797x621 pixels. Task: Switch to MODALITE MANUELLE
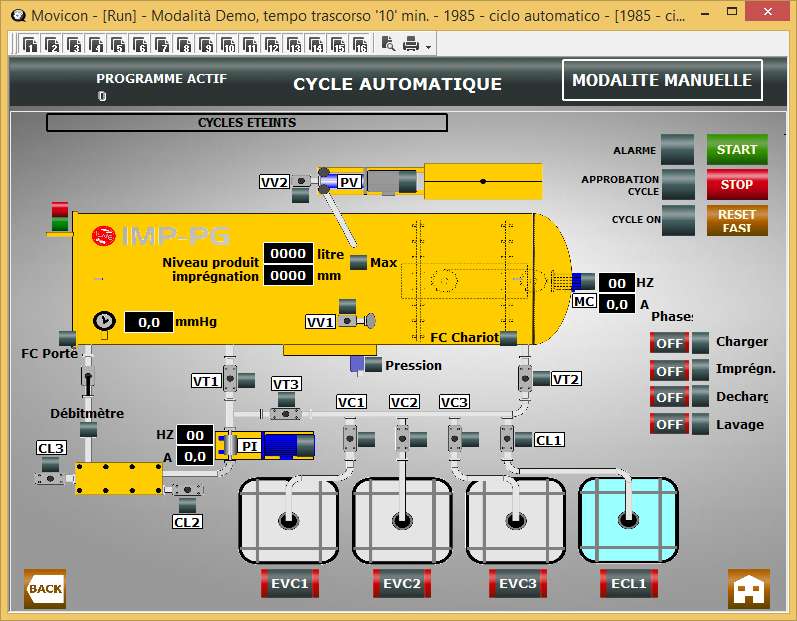[661, 81]
